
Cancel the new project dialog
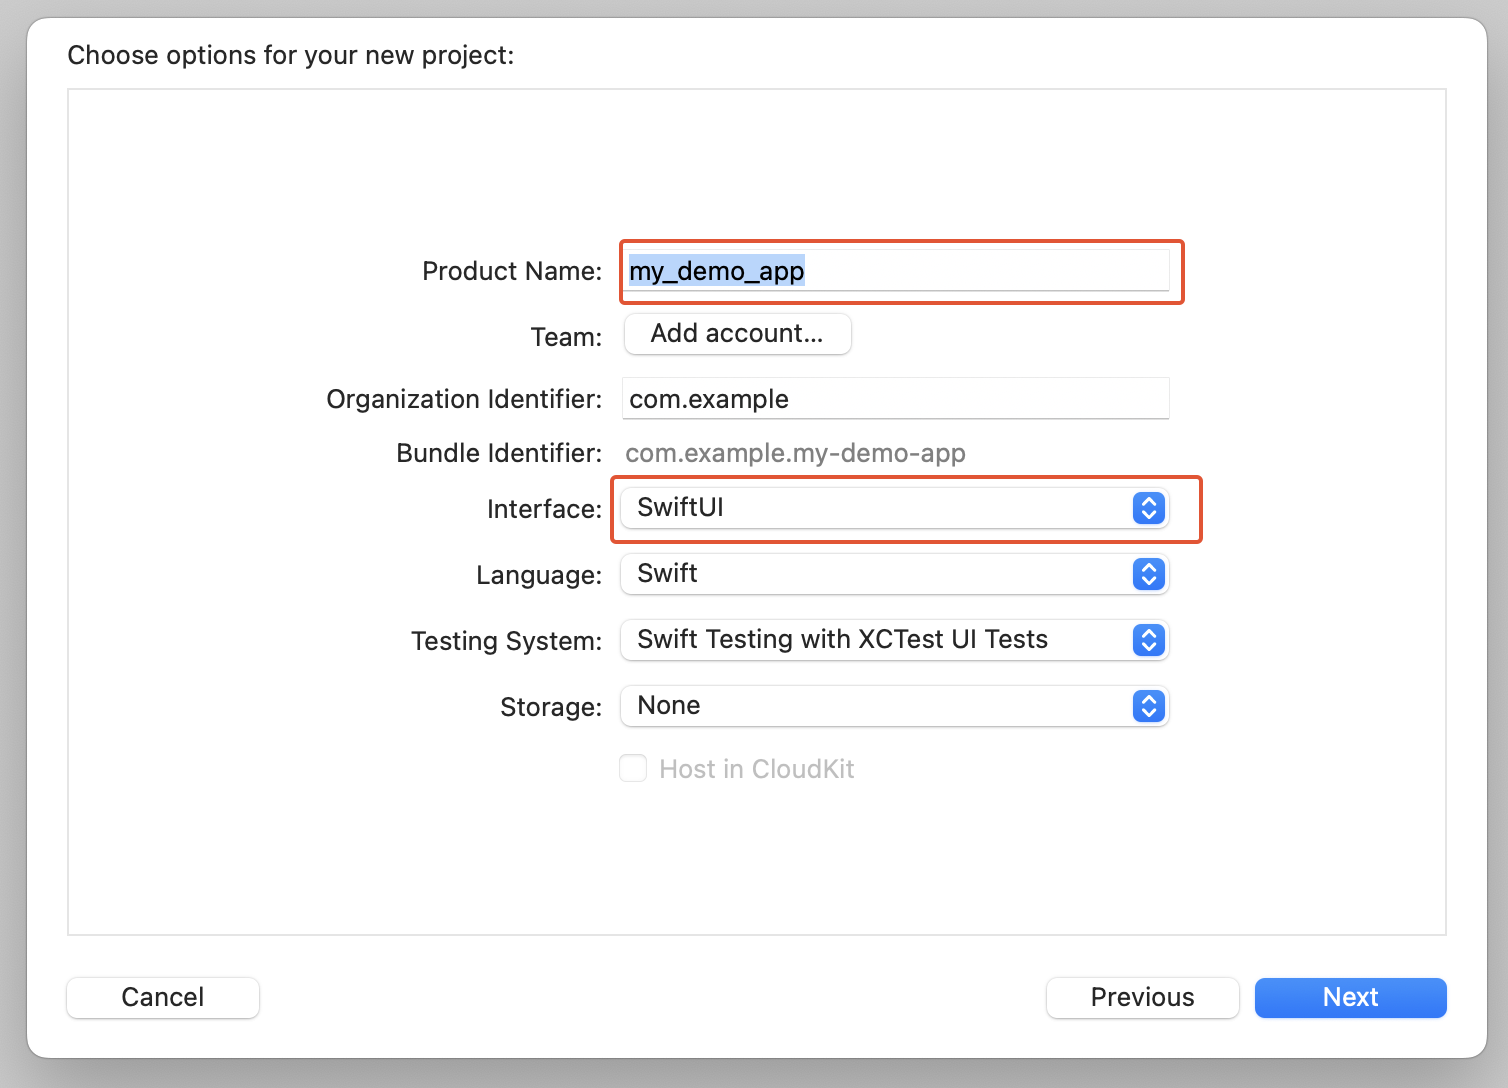163,997
